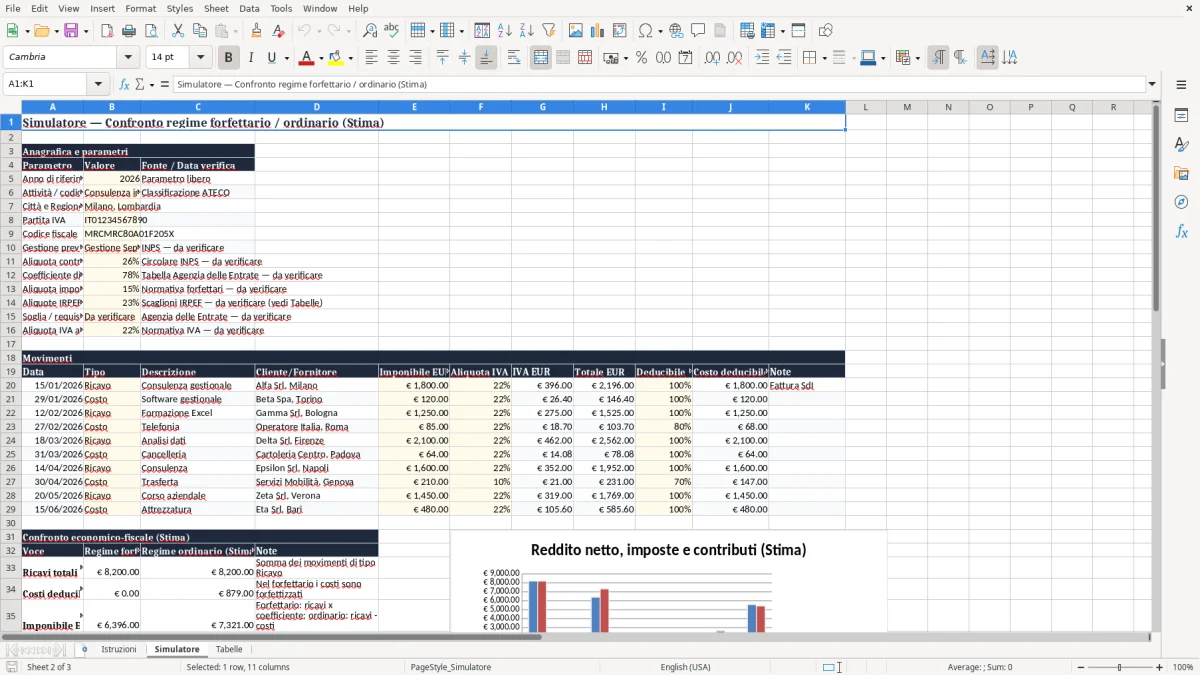Toggle Wrap Text
This screenshot has width=1200, height=675.
(513, 58)
